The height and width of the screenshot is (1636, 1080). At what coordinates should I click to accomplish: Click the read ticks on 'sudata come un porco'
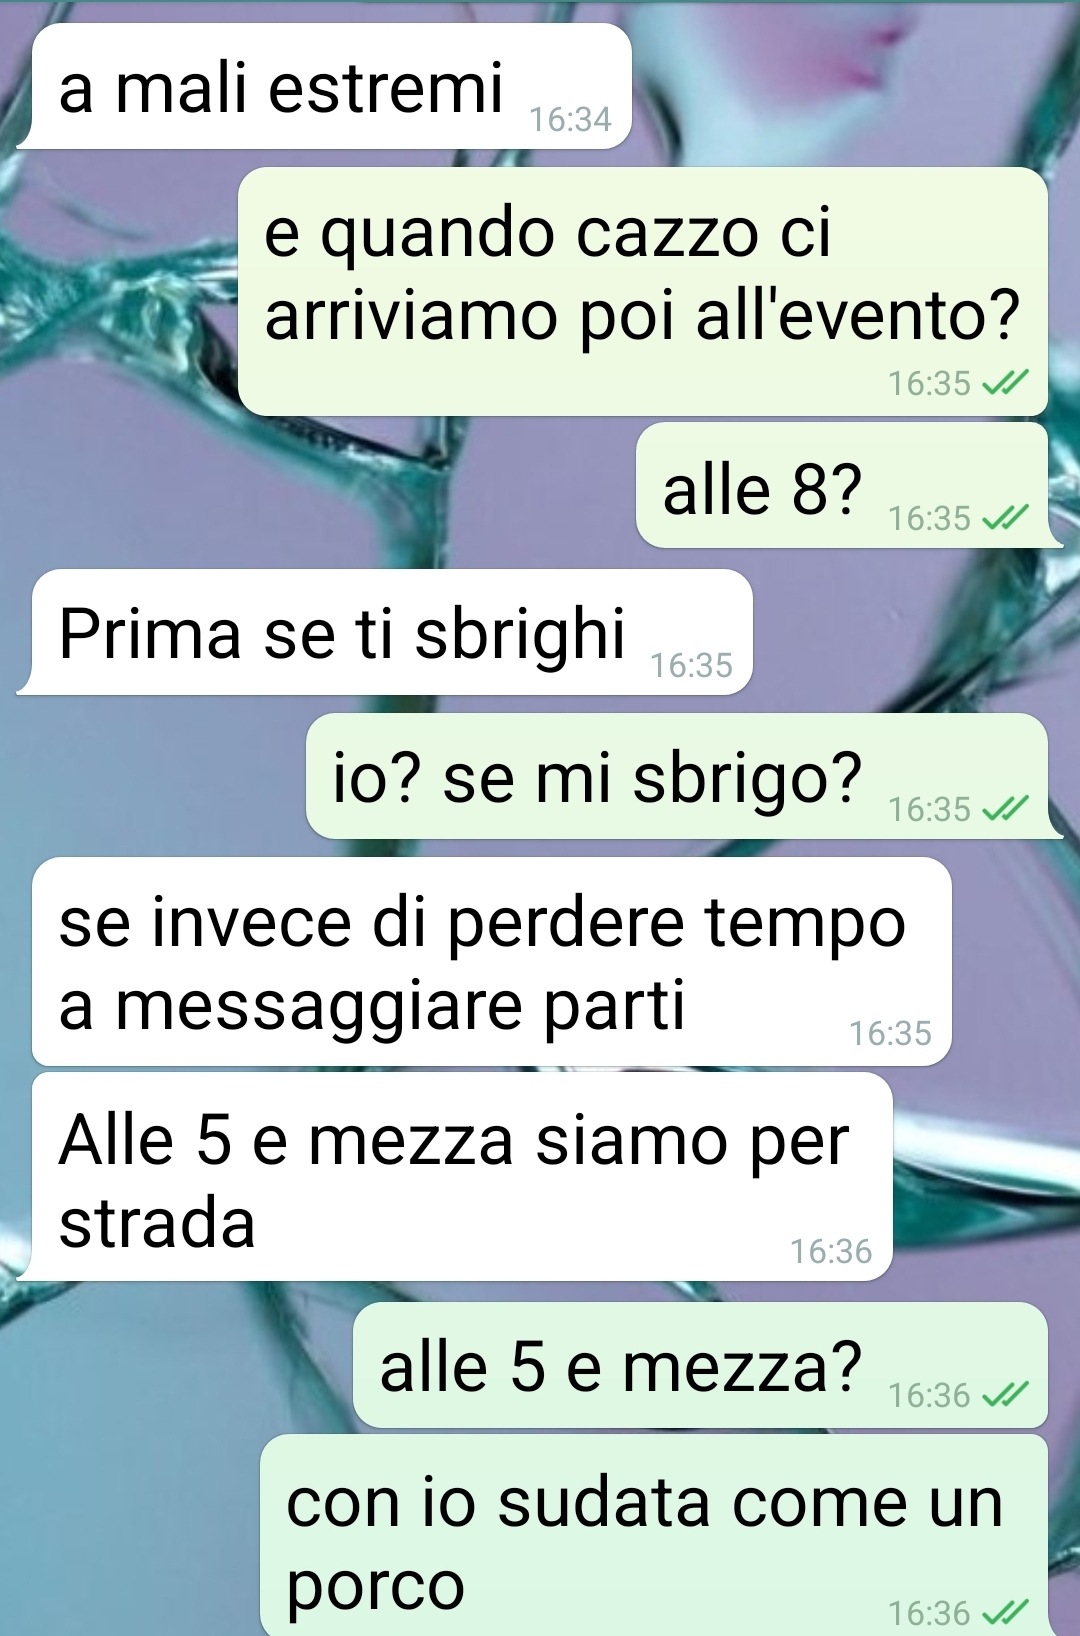(x=1005, y=1612)
